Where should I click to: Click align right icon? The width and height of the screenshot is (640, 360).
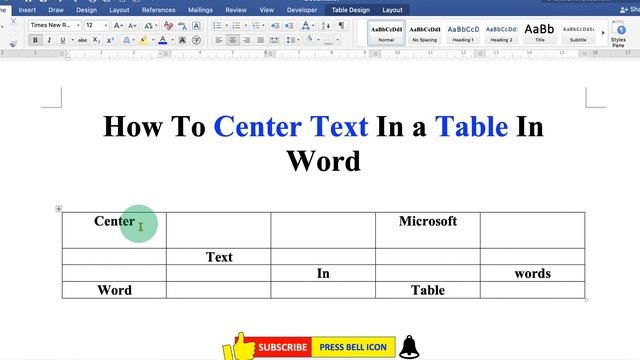click(x=247, y=40)
